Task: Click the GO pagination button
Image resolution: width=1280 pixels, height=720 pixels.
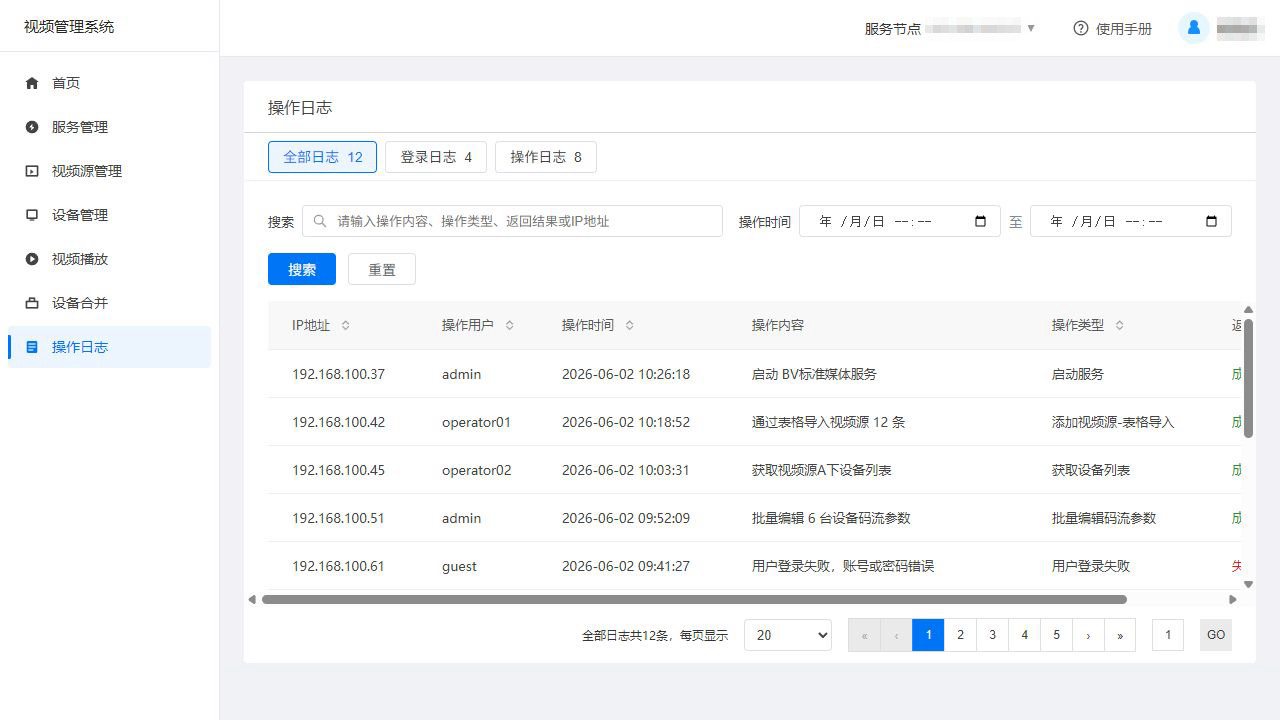Action: (1216, 635)
